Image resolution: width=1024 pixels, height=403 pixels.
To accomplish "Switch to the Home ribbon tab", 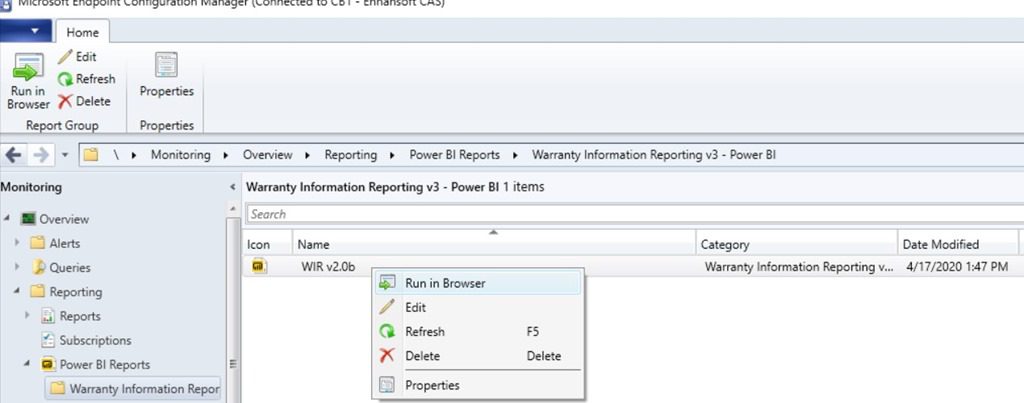I will [82, 32].
